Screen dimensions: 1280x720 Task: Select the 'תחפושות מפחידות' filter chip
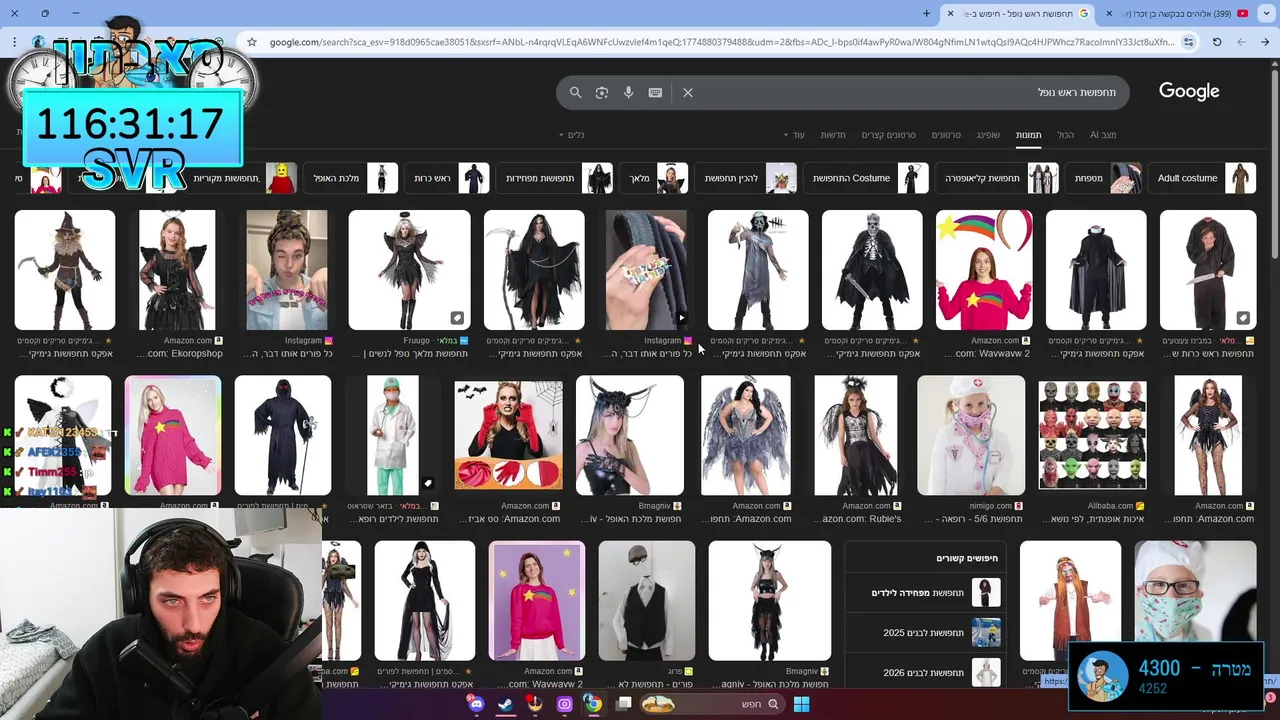(555, 178)
